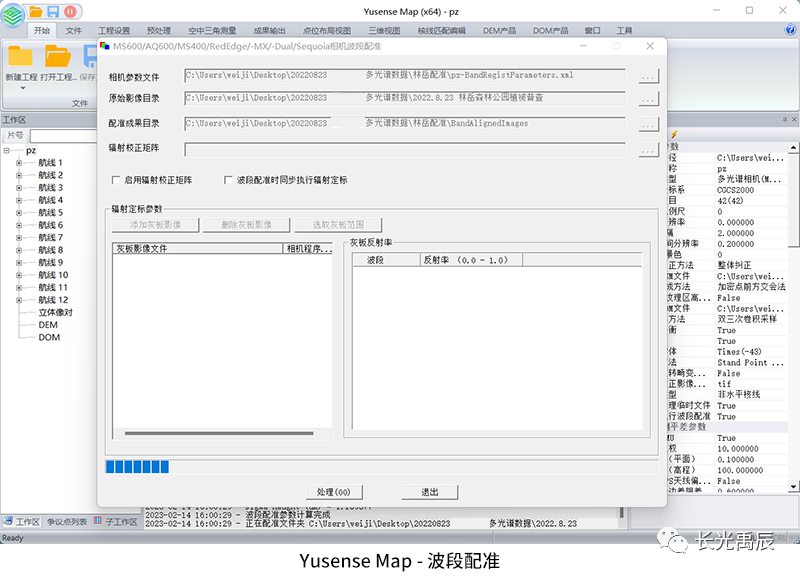
Task: Collapse the pz root project node
Action: pos(7,151)
